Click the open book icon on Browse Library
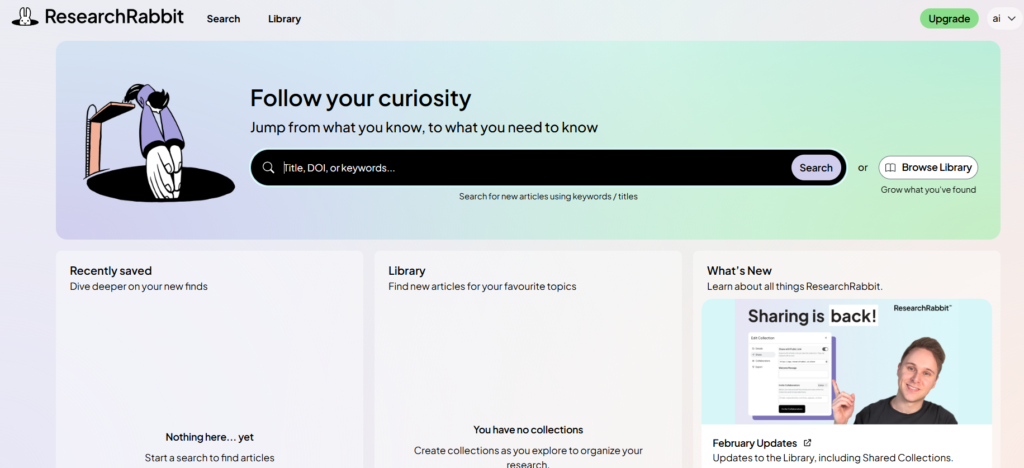 click(891, 168)
